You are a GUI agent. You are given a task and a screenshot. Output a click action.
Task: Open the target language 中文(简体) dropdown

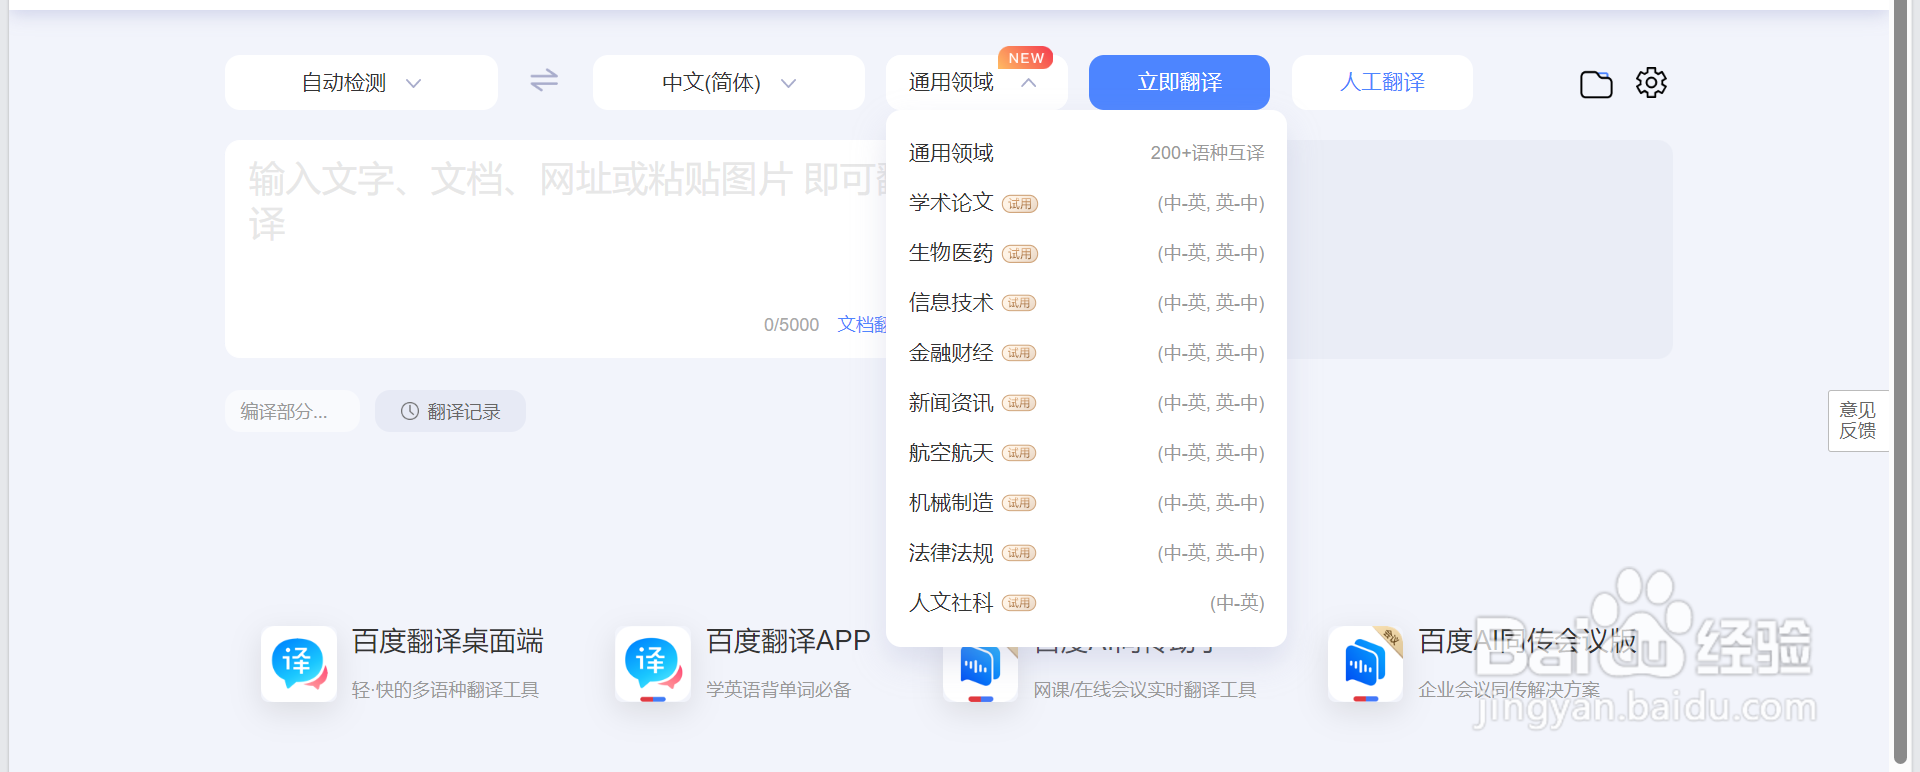(729, 82)
